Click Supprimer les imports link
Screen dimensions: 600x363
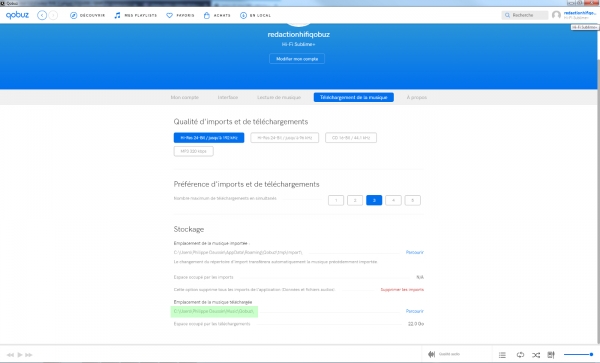pyautogui.click(x=402, y=290)
